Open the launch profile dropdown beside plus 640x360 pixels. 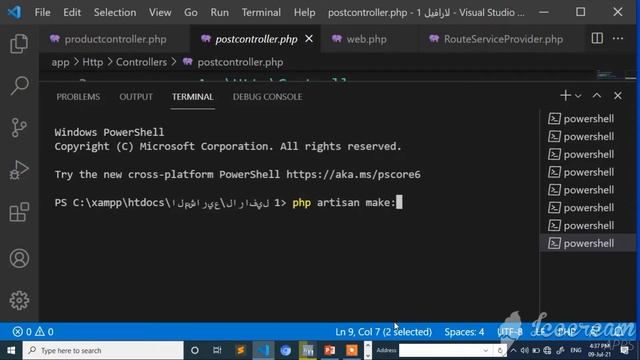[578, 96]
